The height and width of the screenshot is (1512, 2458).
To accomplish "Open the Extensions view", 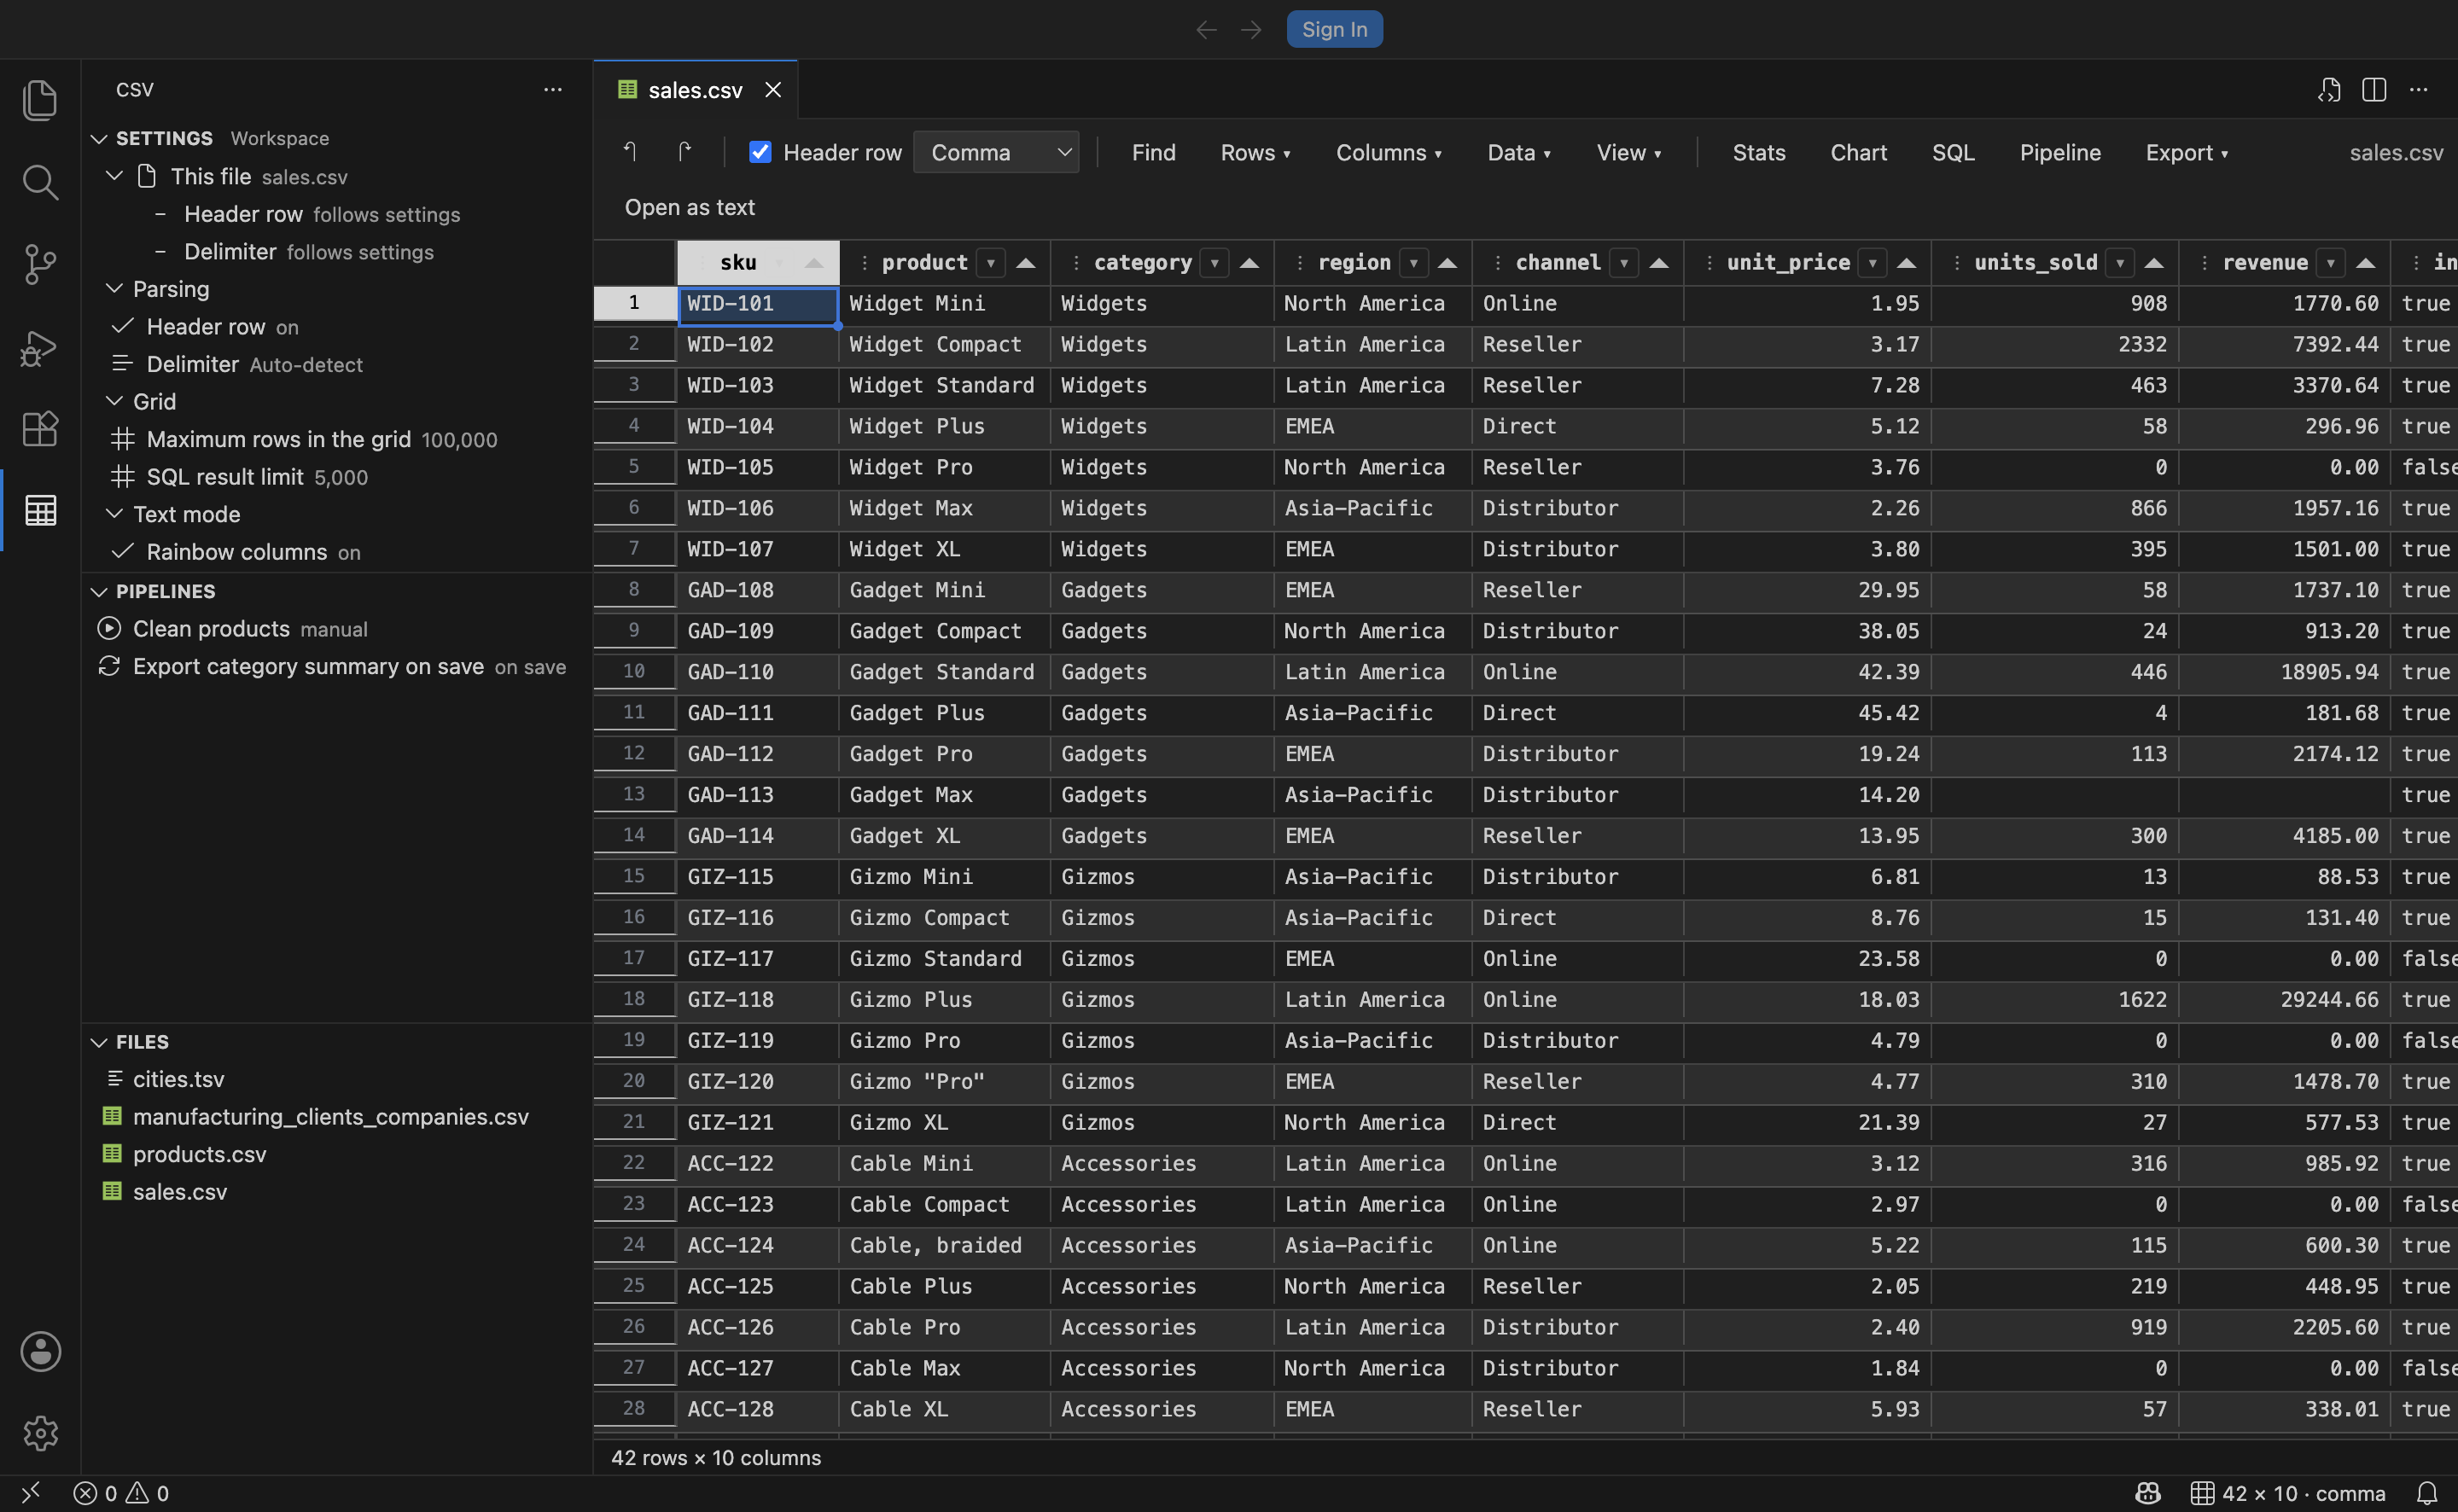I will click(40, 429).
